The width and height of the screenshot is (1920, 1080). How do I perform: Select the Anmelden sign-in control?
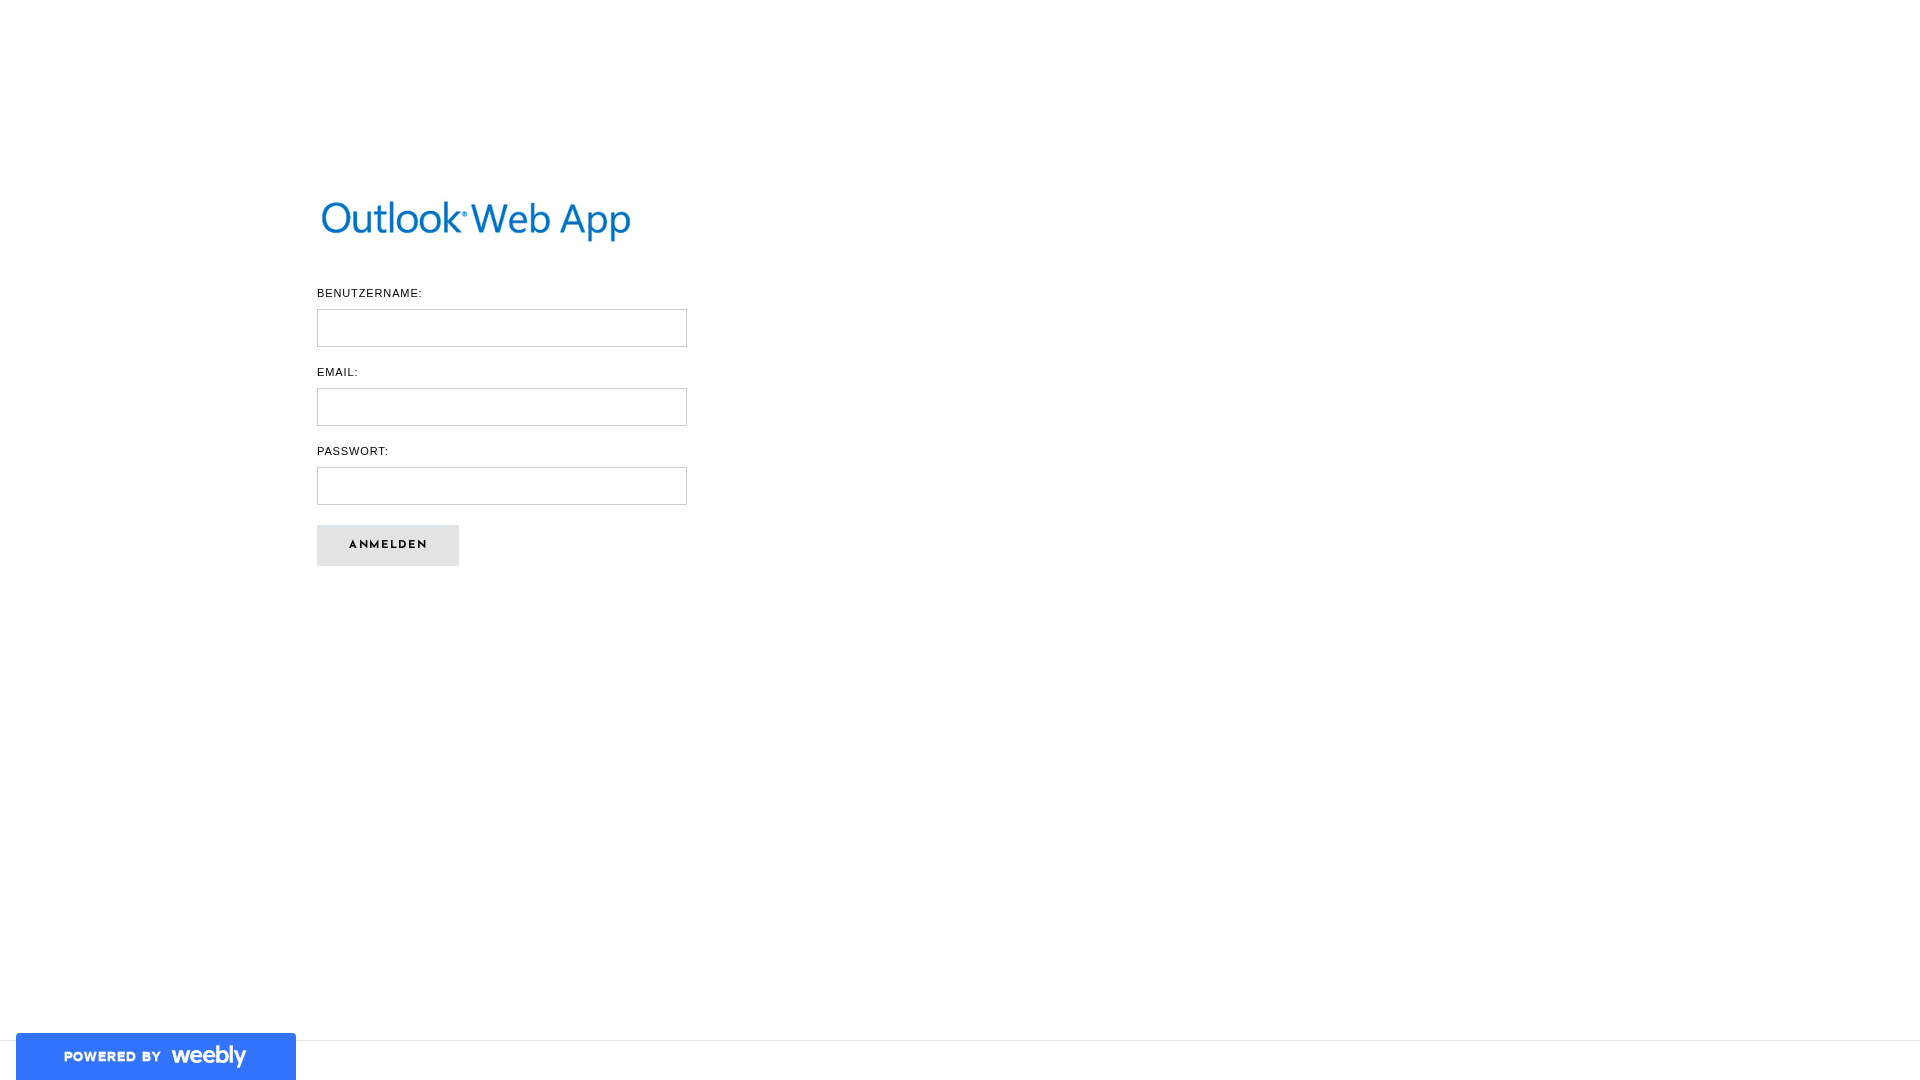[x=388, y=545]
